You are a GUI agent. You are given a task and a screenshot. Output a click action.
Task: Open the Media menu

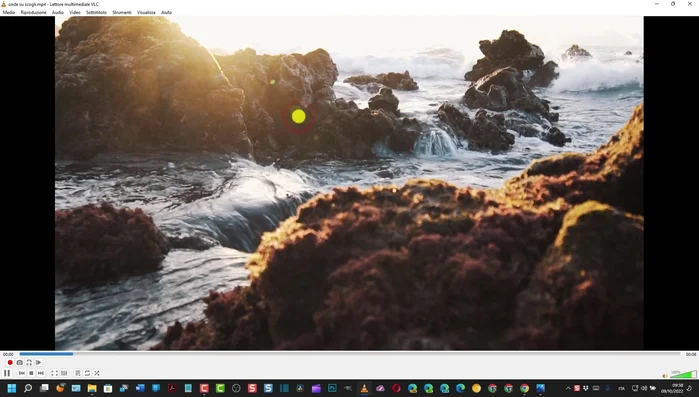(9, 12)
